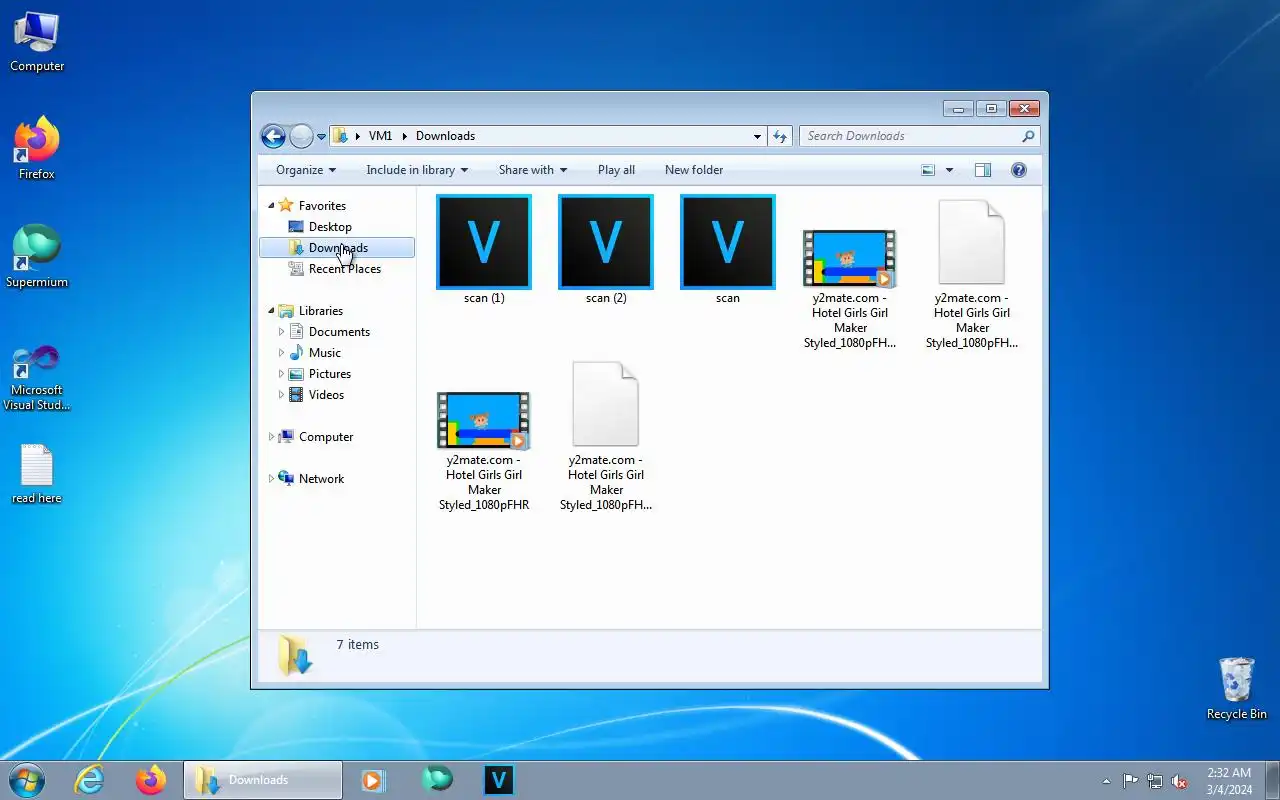Open the view options dropdown arrow

click(949, 170)
